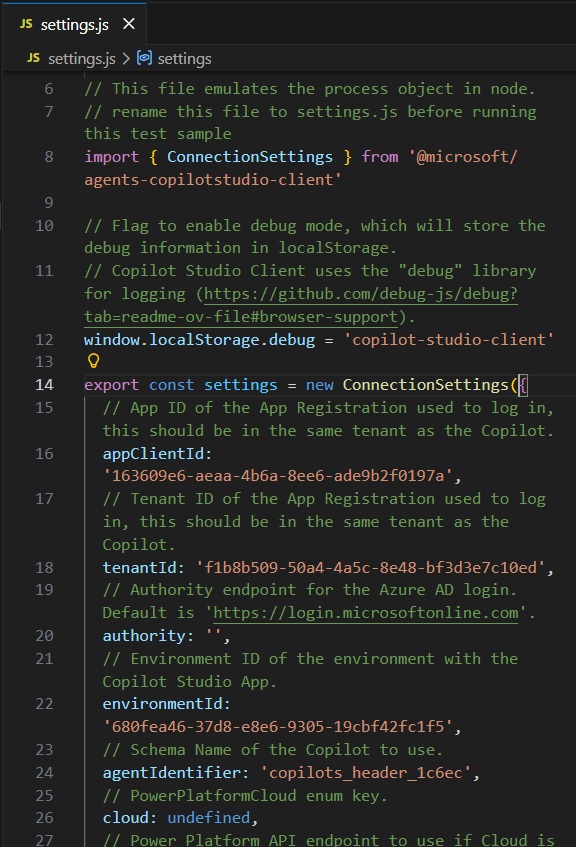
Task: Click the agentIdentifier string value
Action: (366, 772)
